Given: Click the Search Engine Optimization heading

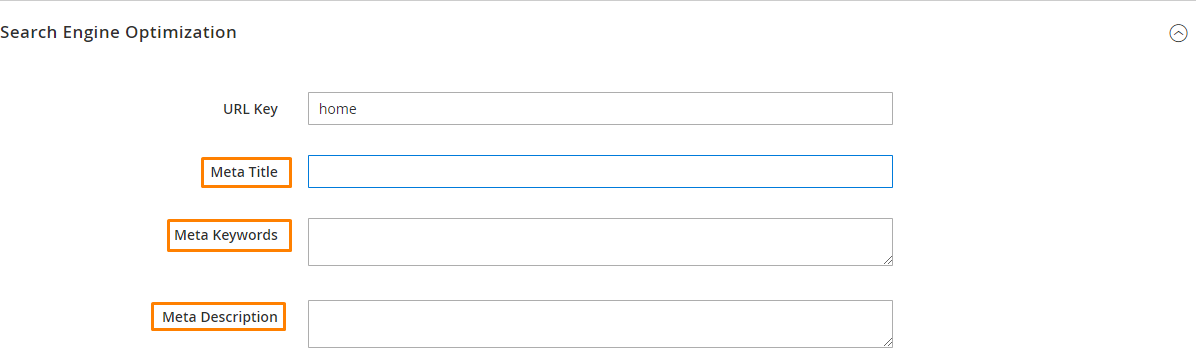Looking at the screenshot, I should click(x=118, y=33).
